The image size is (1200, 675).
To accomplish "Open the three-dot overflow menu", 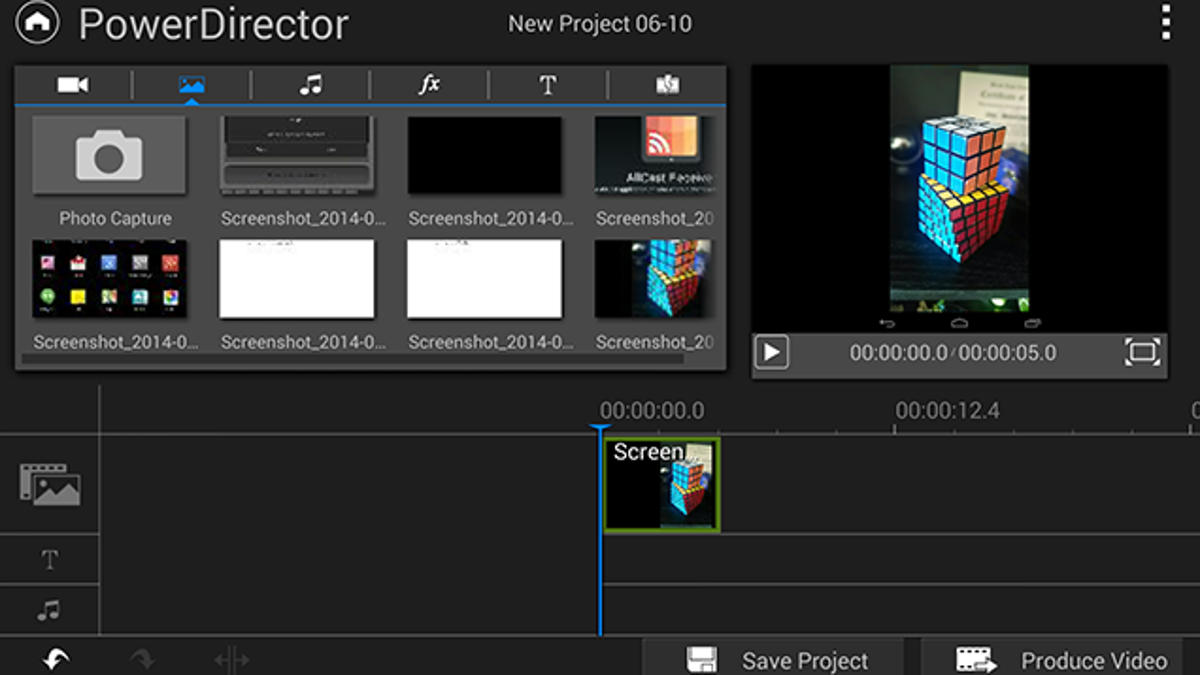I will (1166, 23).
